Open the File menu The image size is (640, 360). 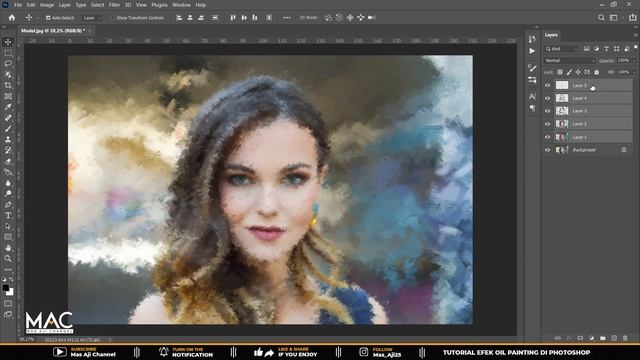pos(18,5)
